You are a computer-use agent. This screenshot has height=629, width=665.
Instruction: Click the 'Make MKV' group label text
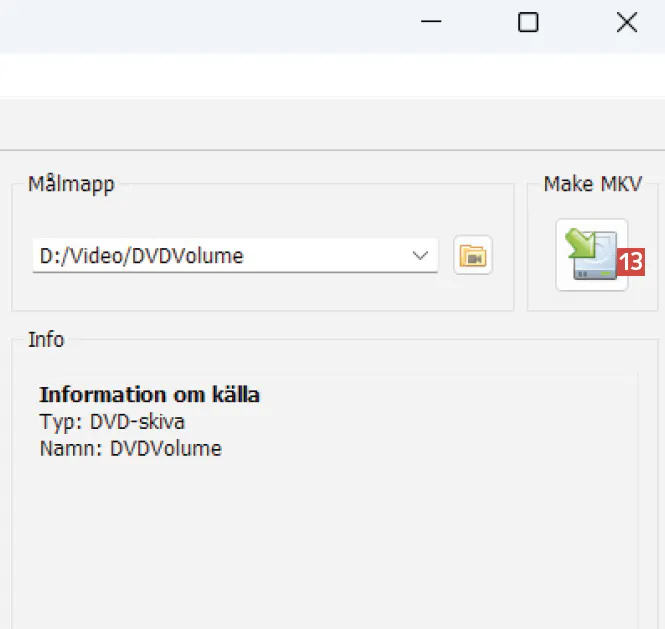593,184
